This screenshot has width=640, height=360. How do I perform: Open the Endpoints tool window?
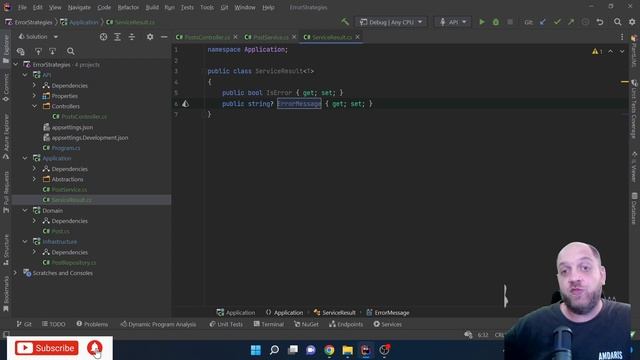click(x=346, y=324)
